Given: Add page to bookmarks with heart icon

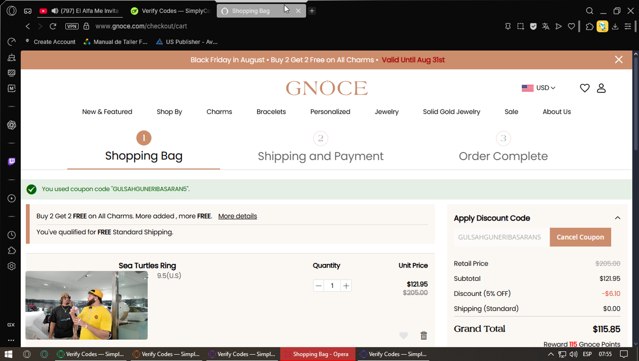Looking at the screenshot, I should point(571,26).
